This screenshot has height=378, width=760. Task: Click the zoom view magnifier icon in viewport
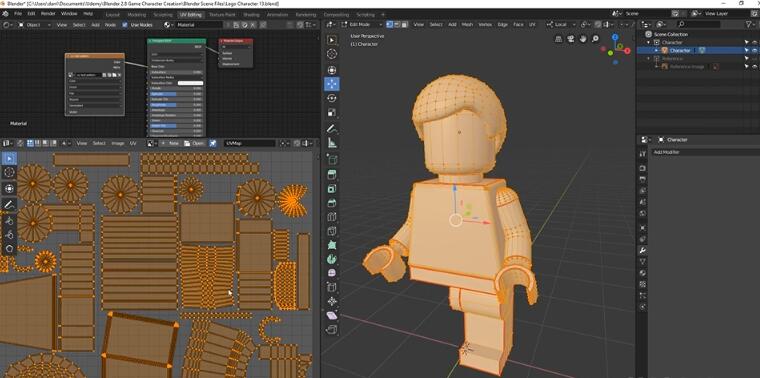pos(595,39)
